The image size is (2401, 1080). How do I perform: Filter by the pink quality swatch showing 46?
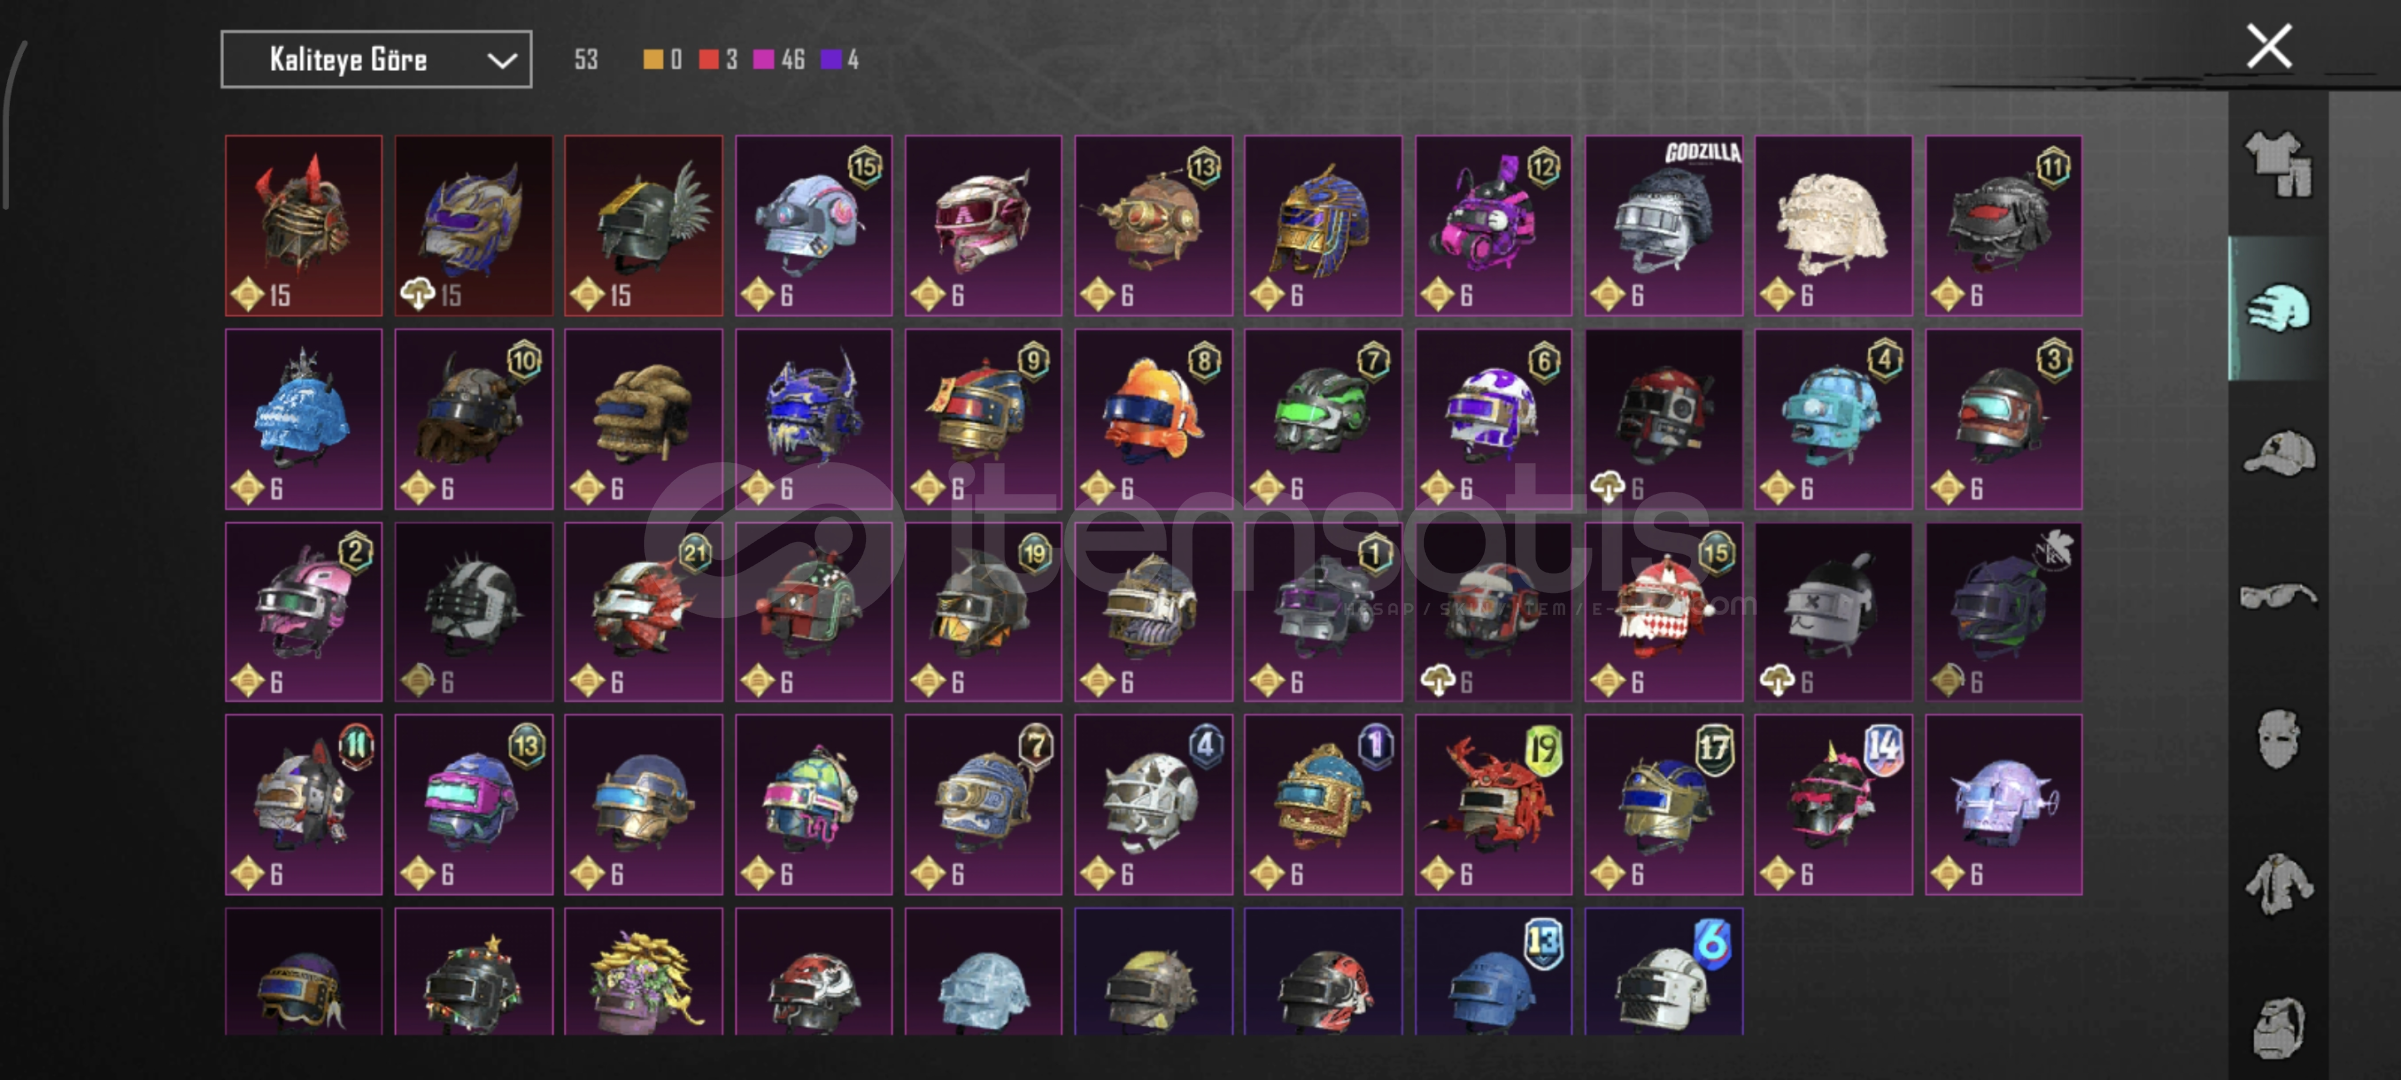[764, 60]
